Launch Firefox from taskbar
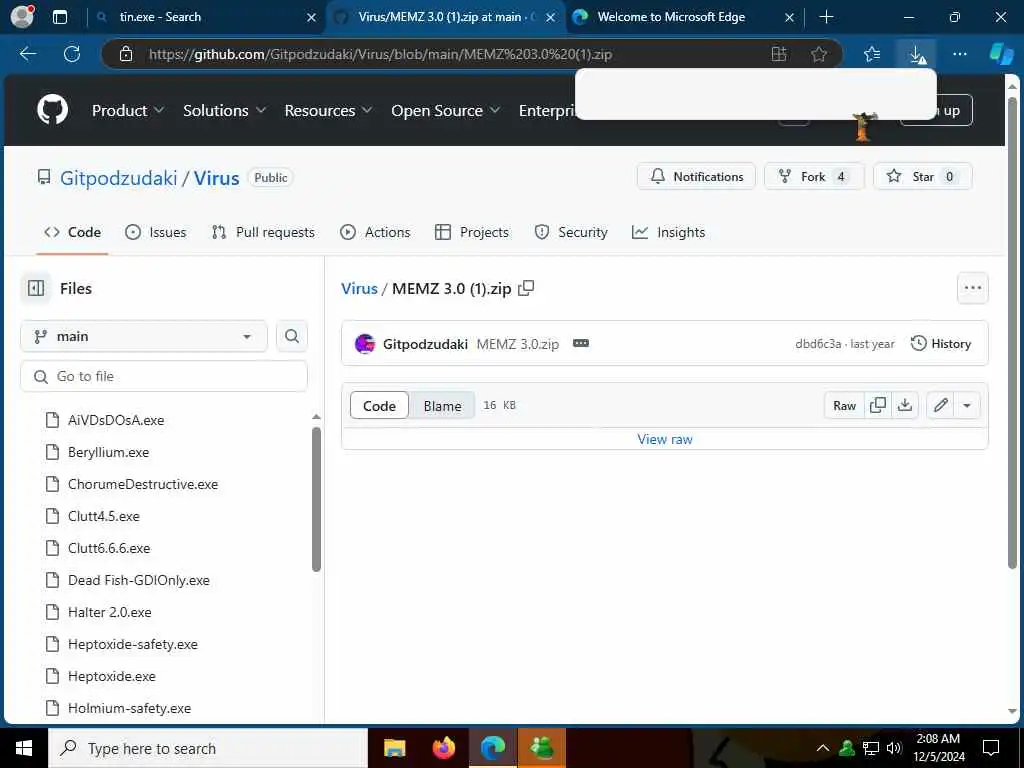Screen dimensions: 1024x768 click(x=444, y=748)
